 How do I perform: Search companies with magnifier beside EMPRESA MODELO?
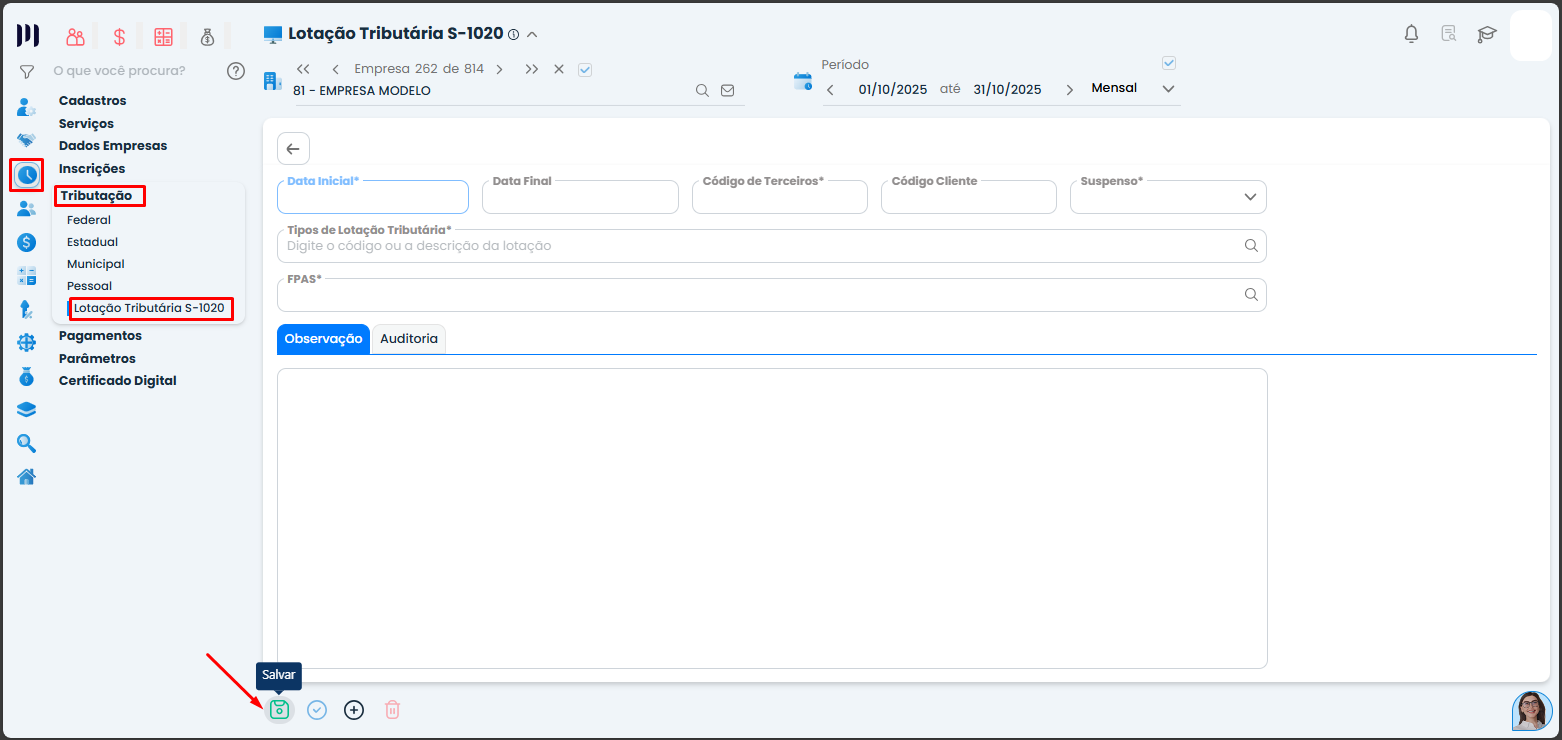[703, 90]
